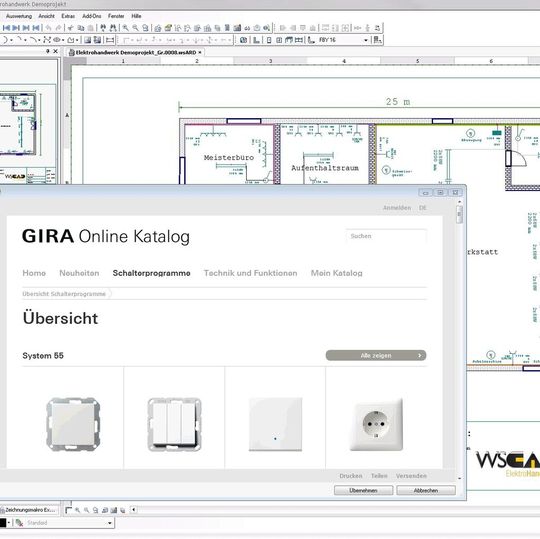The height and width of the screenshot is (539, 540).
Task: Click the Aufenthaltsraum room label
Action: (325, 168)
